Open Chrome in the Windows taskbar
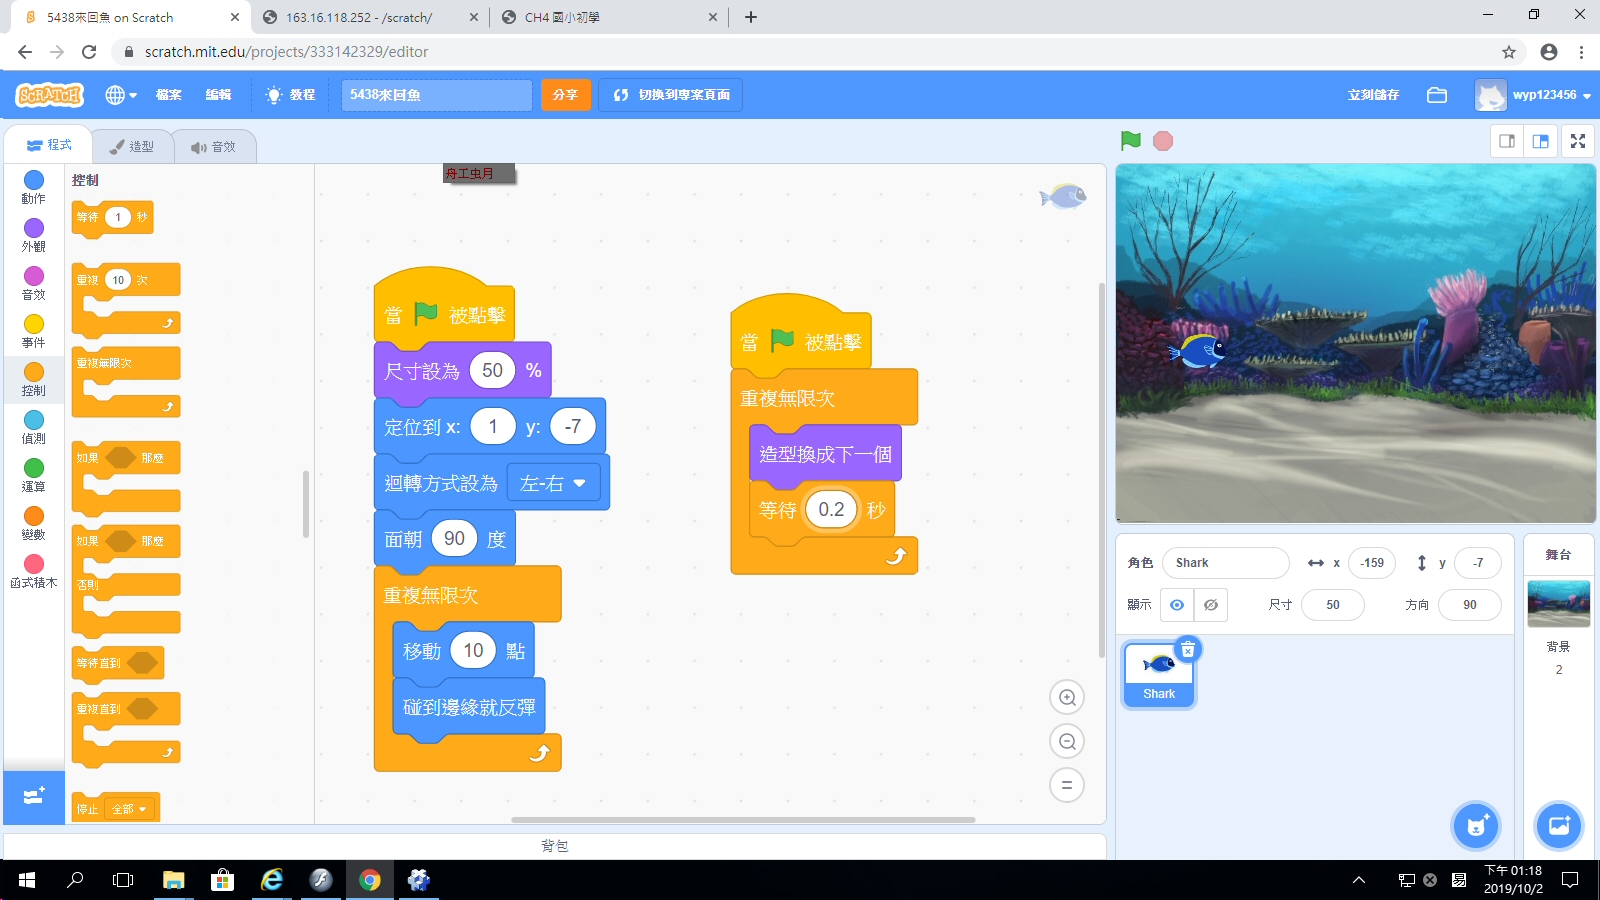This screenshot has height=900, width=1600. [370, 880]
